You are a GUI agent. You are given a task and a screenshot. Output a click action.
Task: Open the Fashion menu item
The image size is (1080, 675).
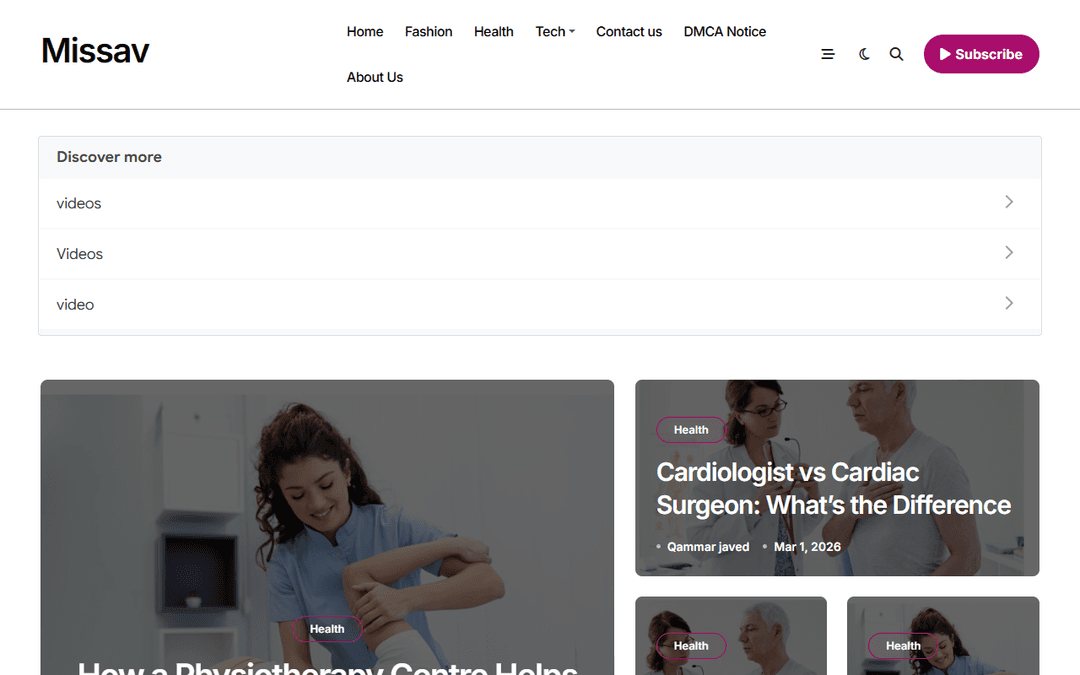coord(428,32)
